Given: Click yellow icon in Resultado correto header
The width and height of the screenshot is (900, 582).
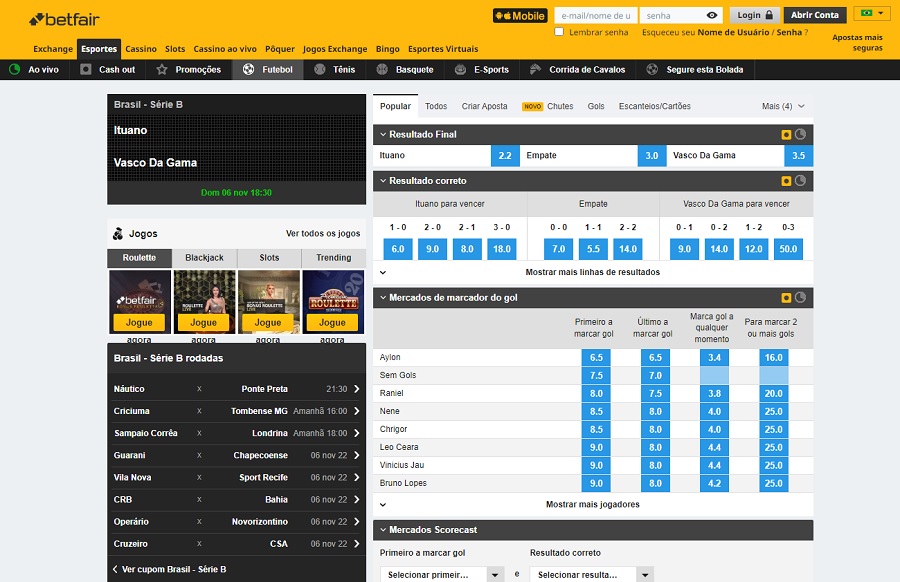Looking at the screenshot, I should 786,181.
